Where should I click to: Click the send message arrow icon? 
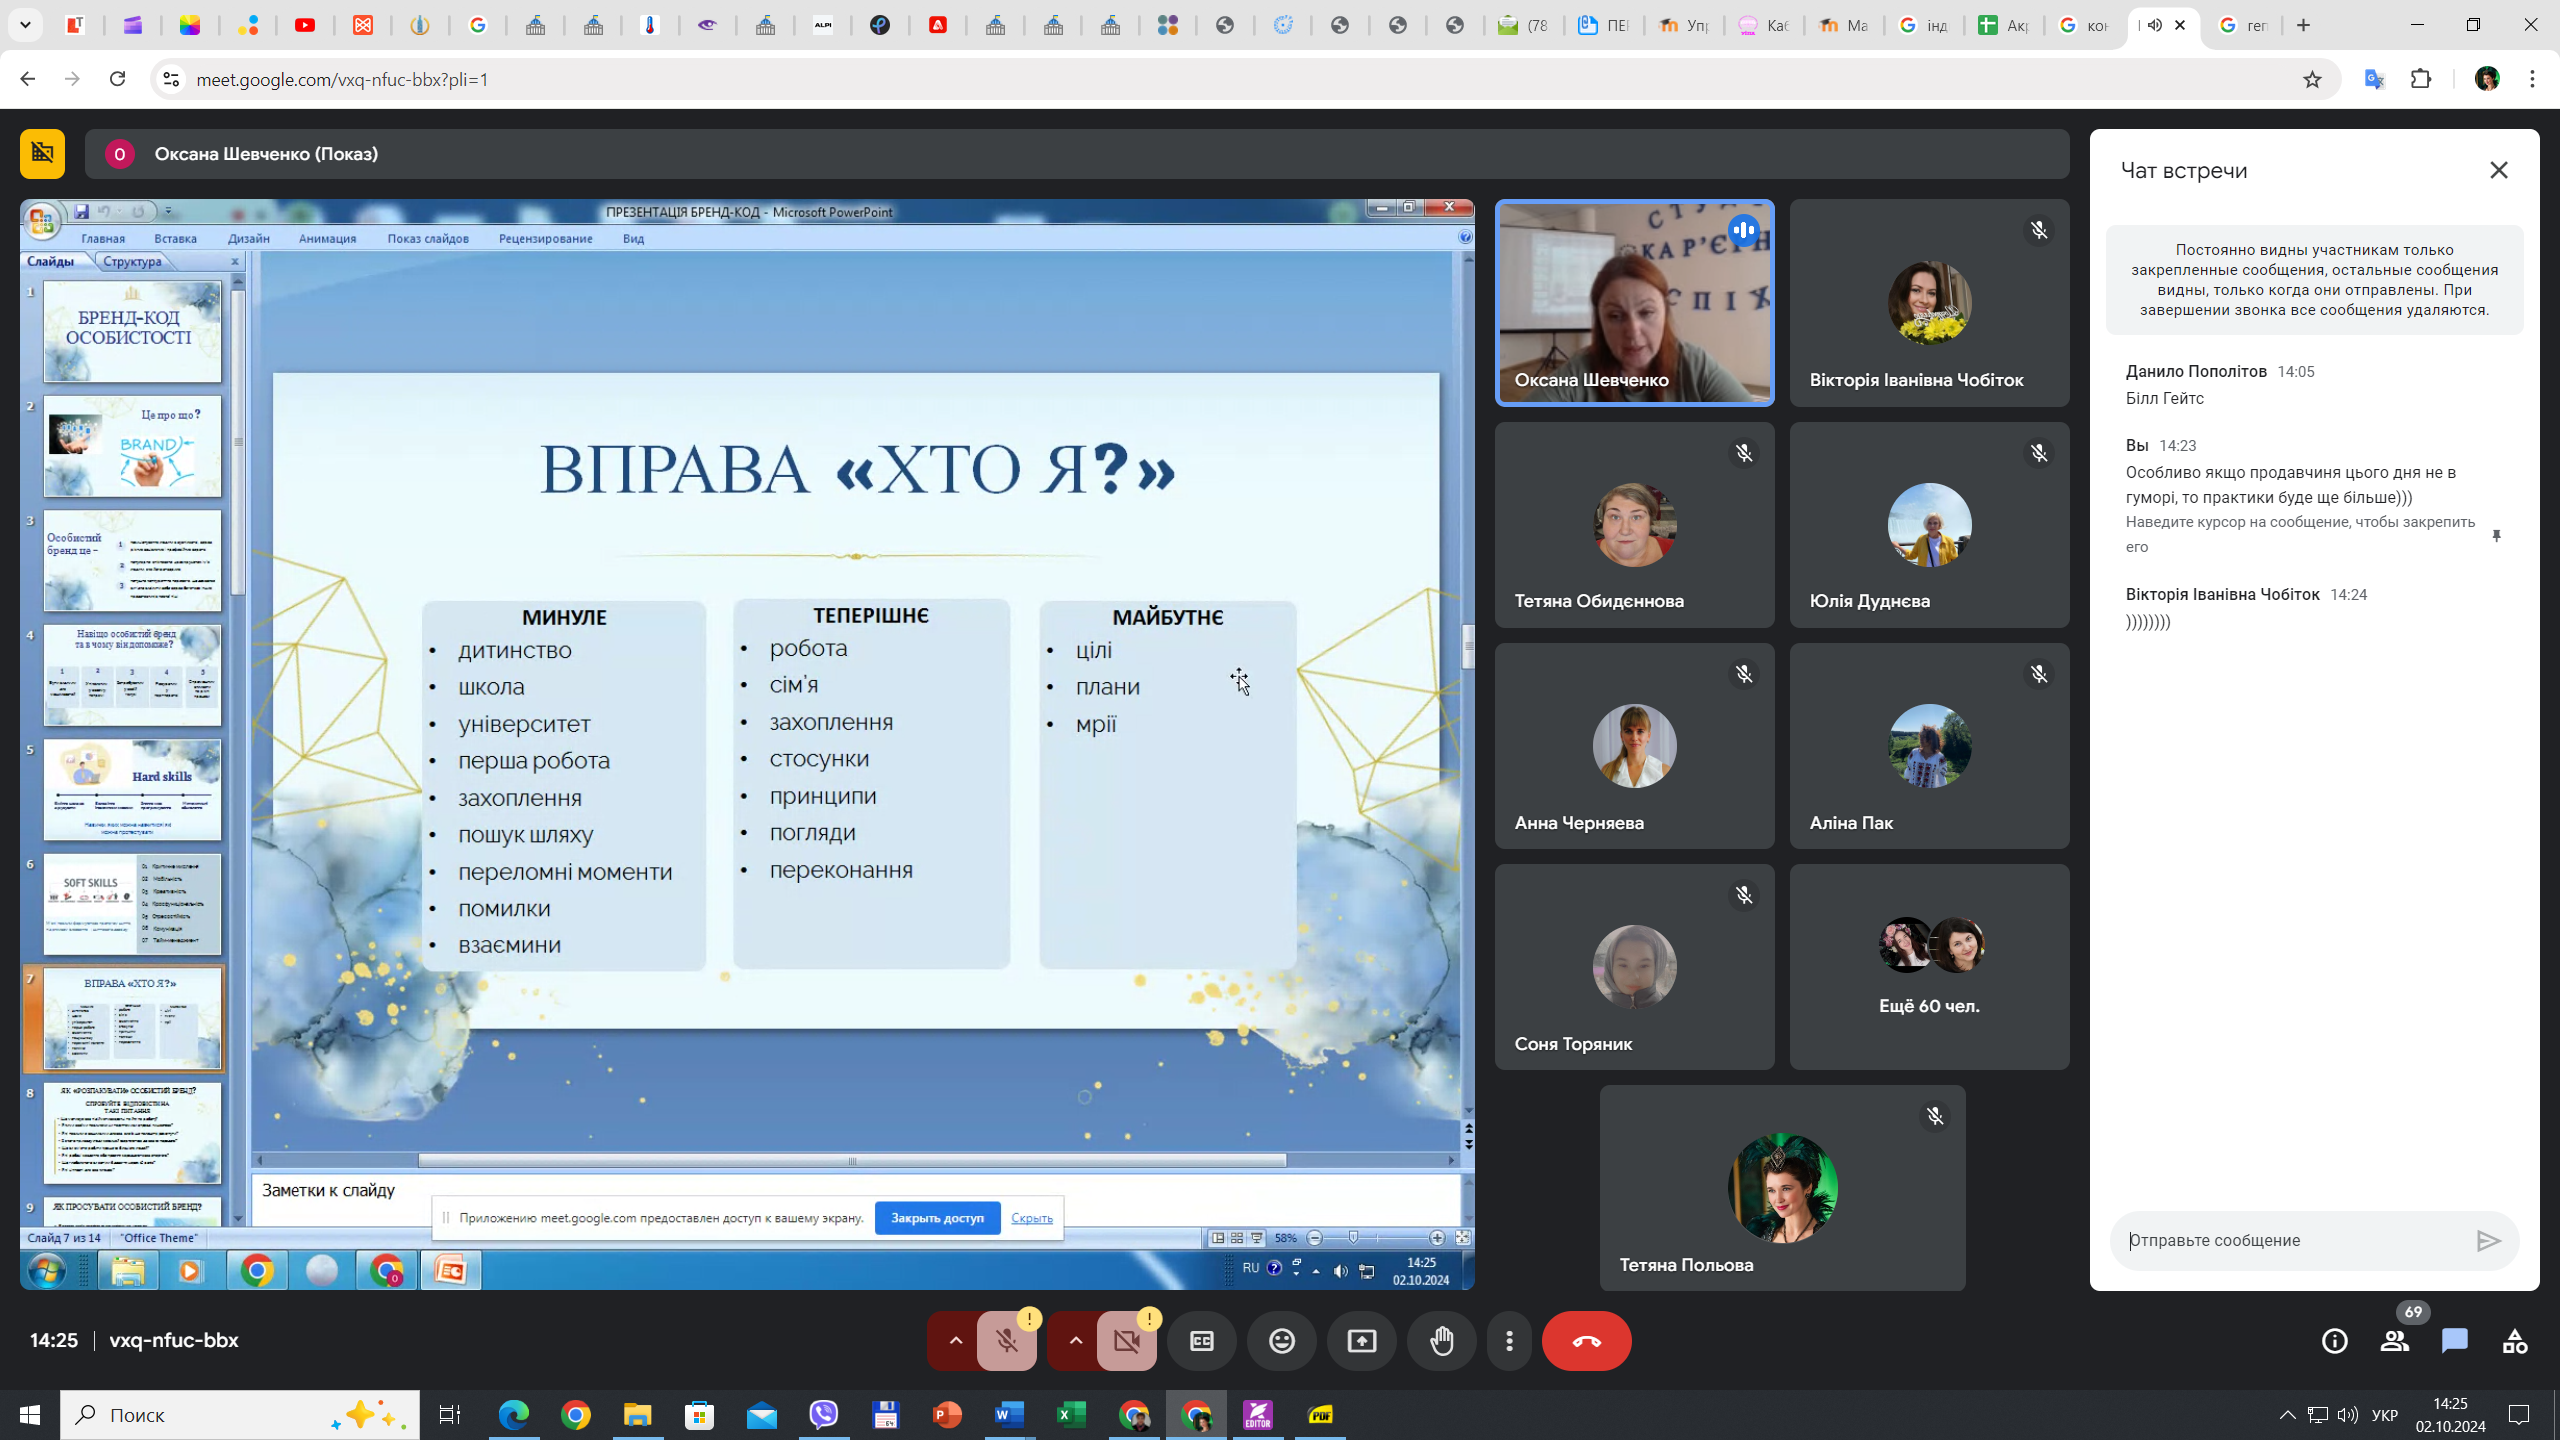point(2488,1241)
